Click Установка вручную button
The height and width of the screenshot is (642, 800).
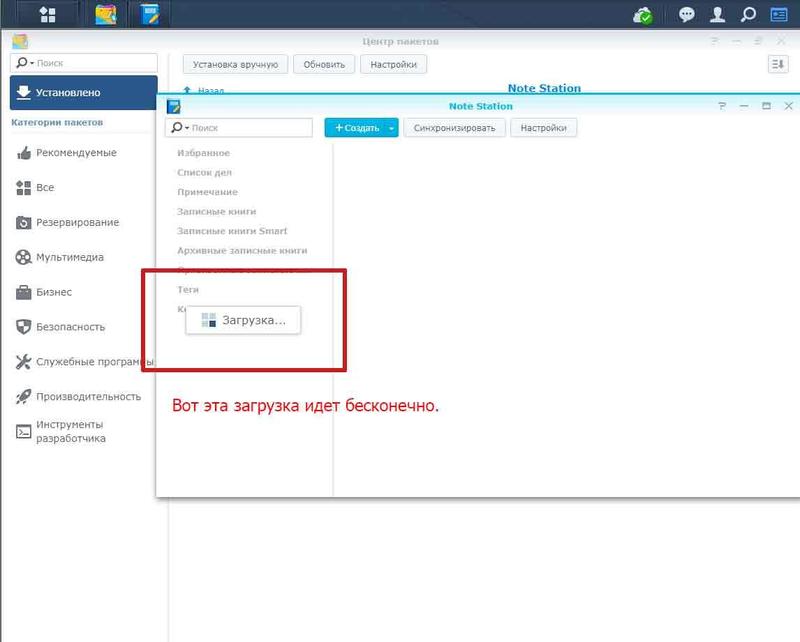click(x=235, y=64)
